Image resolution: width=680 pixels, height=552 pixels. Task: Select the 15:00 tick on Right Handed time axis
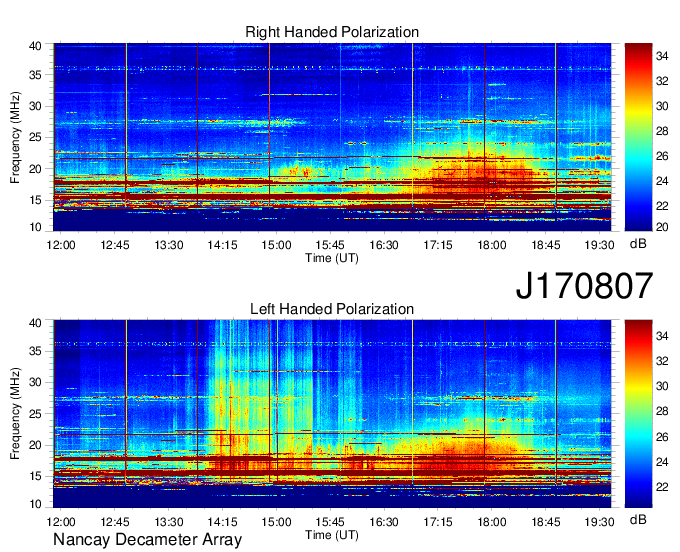tap(276, 245)
